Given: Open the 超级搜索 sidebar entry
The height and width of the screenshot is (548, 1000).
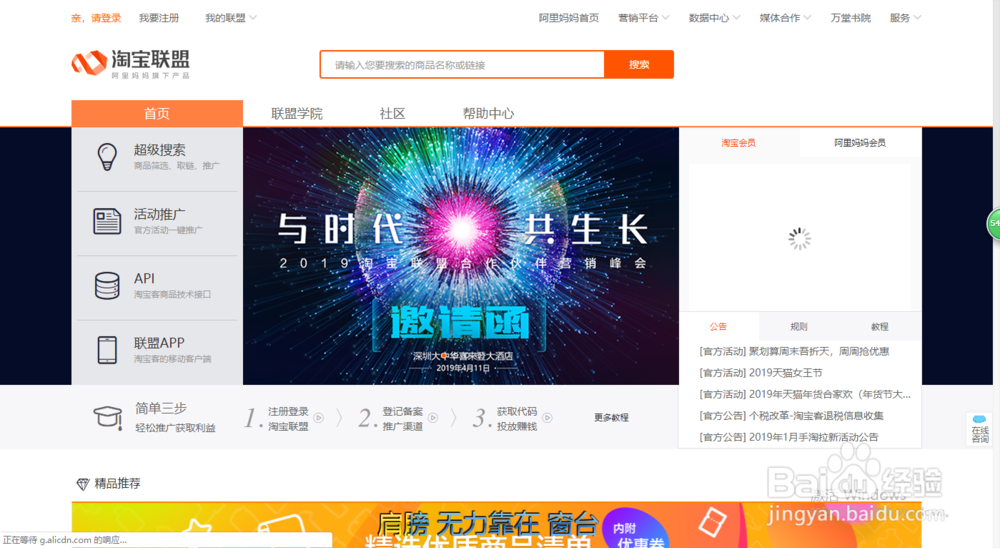Looking at the screenshot, I should coord(157,158).
